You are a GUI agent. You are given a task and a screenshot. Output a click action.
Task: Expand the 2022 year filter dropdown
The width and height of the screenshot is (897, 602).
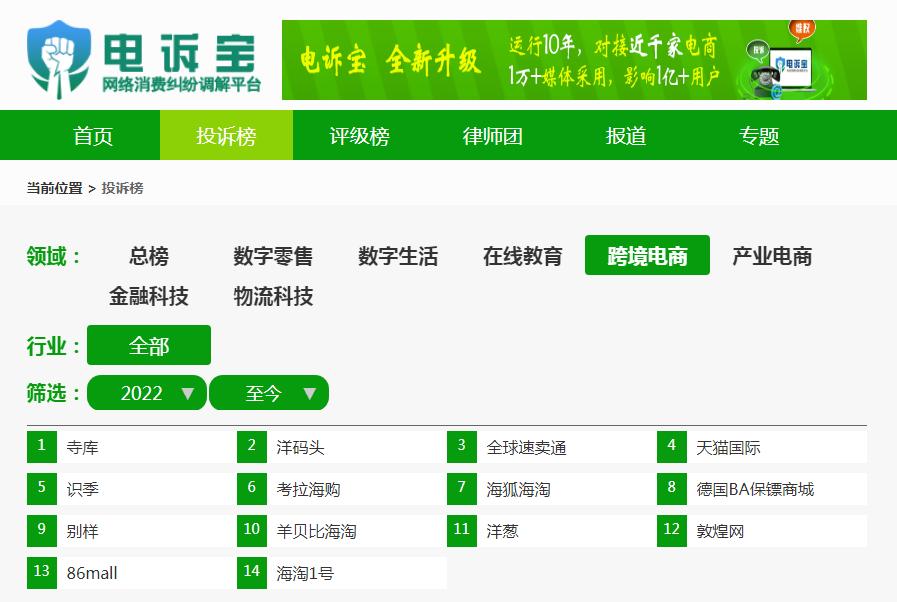[146, 392]
